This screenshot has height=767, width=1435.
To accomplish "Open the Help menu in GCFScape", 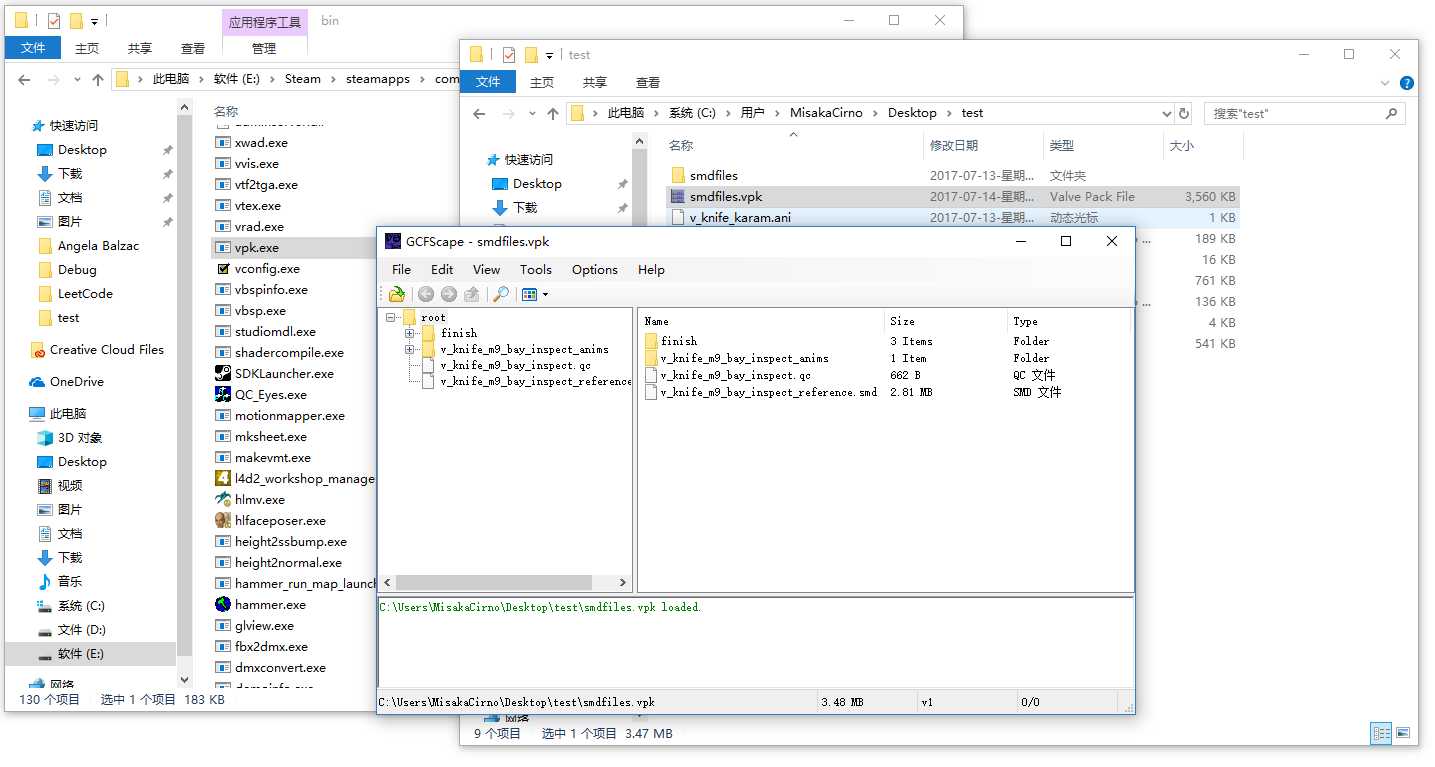I will 651,269.
